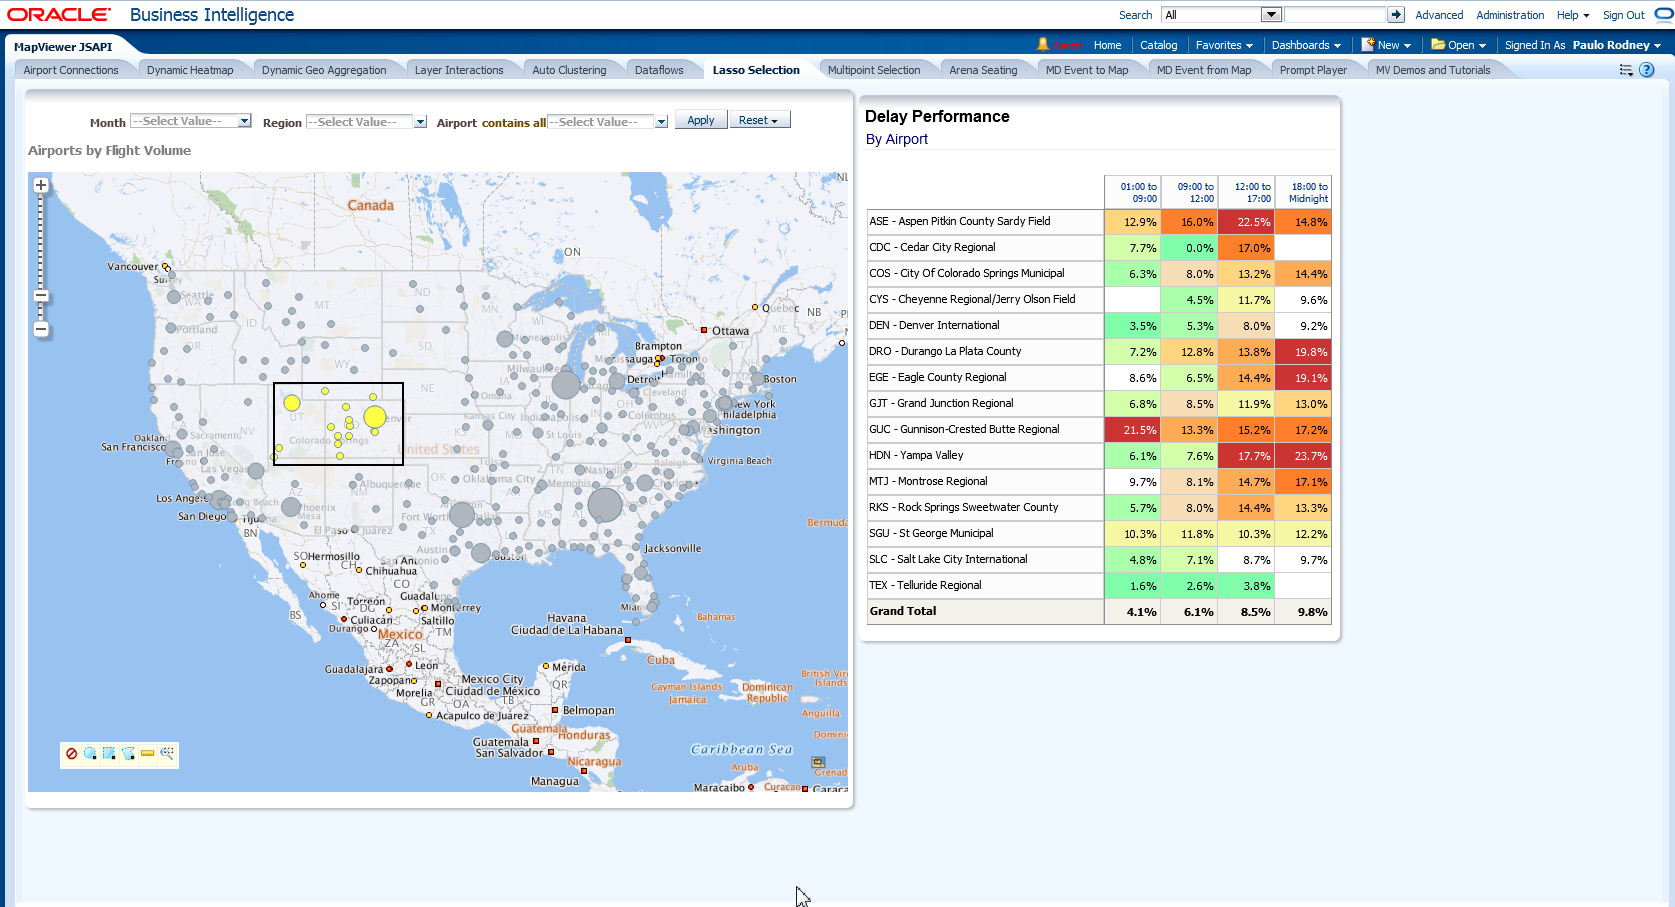Screen dimensions: 1675x907
Task: Expand the Dashboards menu
Action: coord(1306,45)
